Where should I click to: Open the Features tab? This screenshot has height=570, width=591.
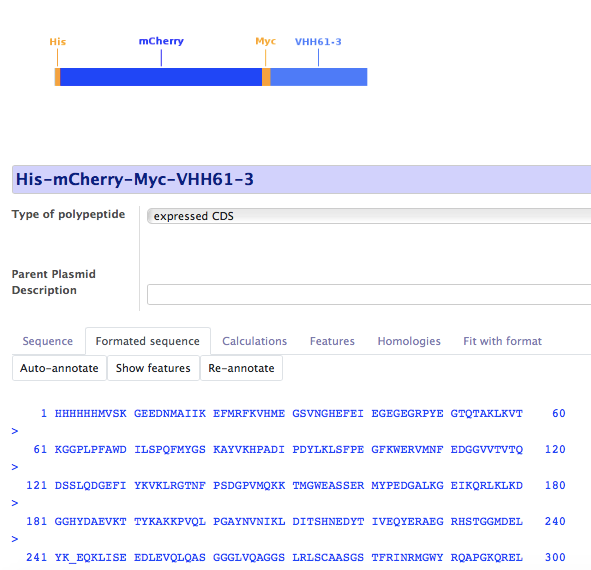332,341
